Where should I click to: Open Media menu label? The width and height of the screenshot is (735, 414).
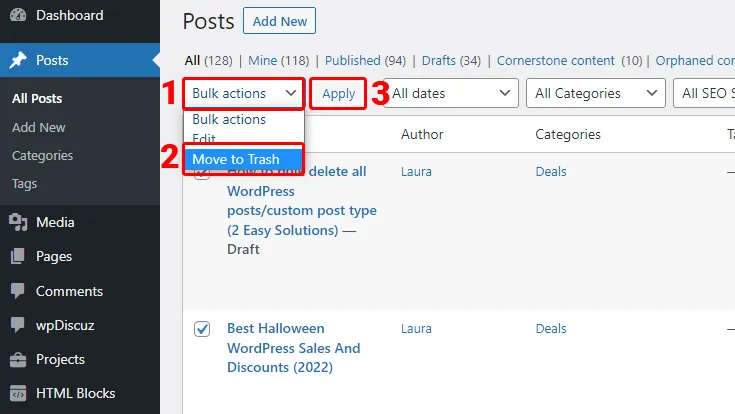pos(55,222)
